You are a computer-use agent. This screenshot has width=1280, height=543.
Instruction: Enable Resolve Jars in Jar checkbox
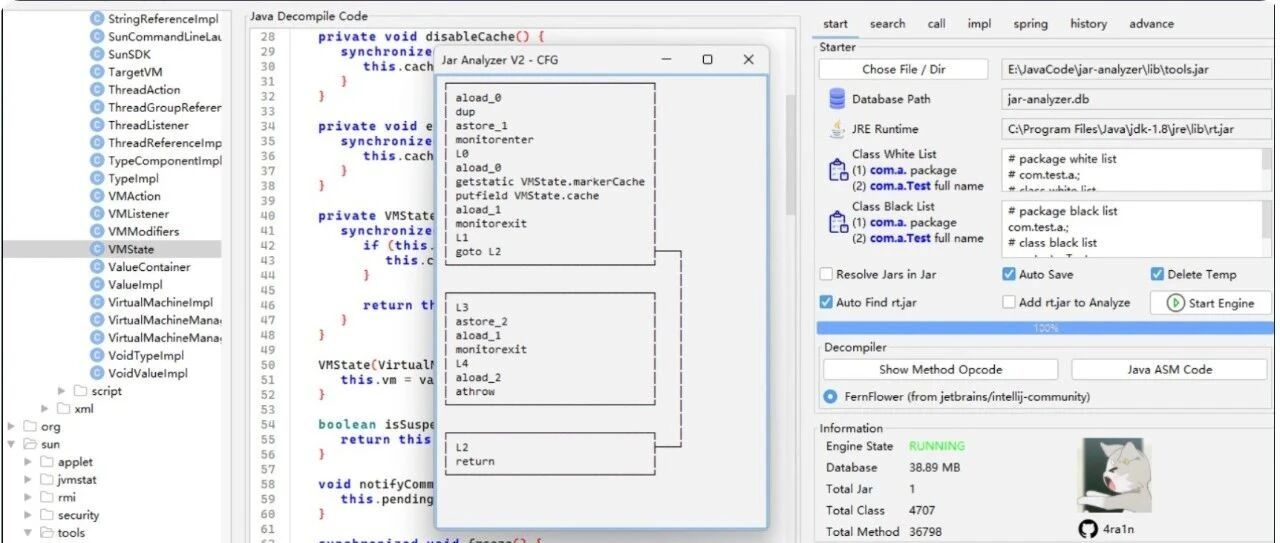point(826,274)
